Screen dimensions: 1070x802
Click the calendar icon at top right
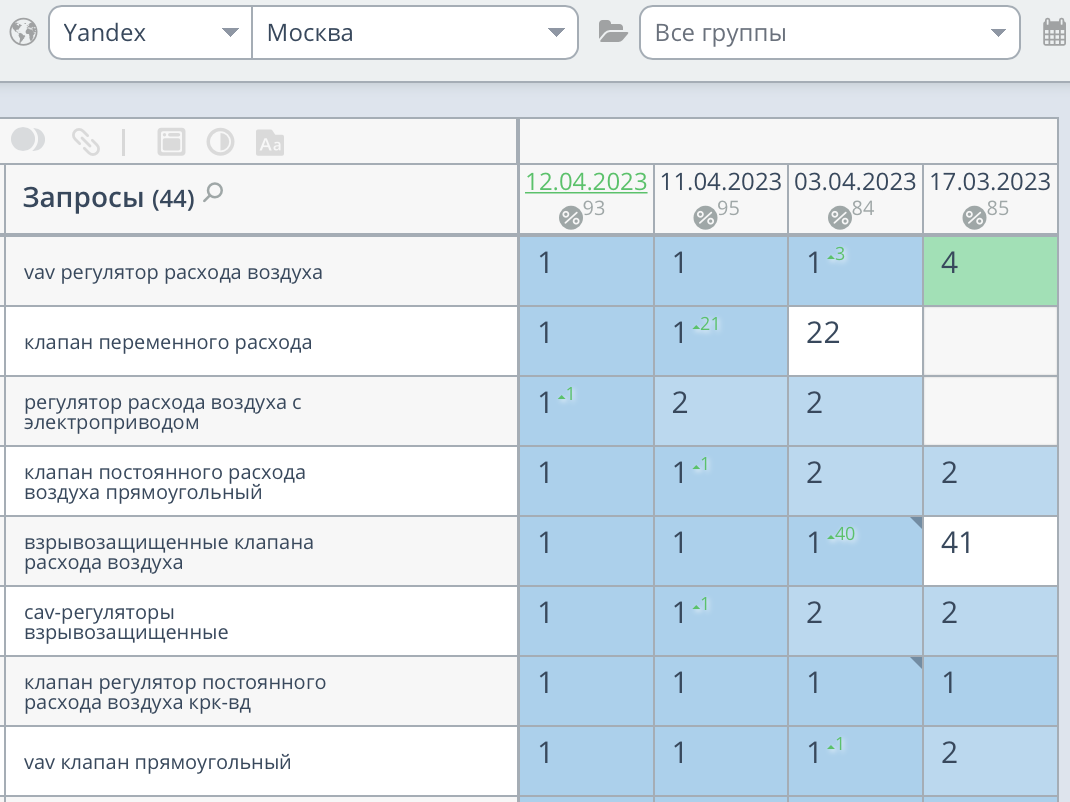point(1054,32)
